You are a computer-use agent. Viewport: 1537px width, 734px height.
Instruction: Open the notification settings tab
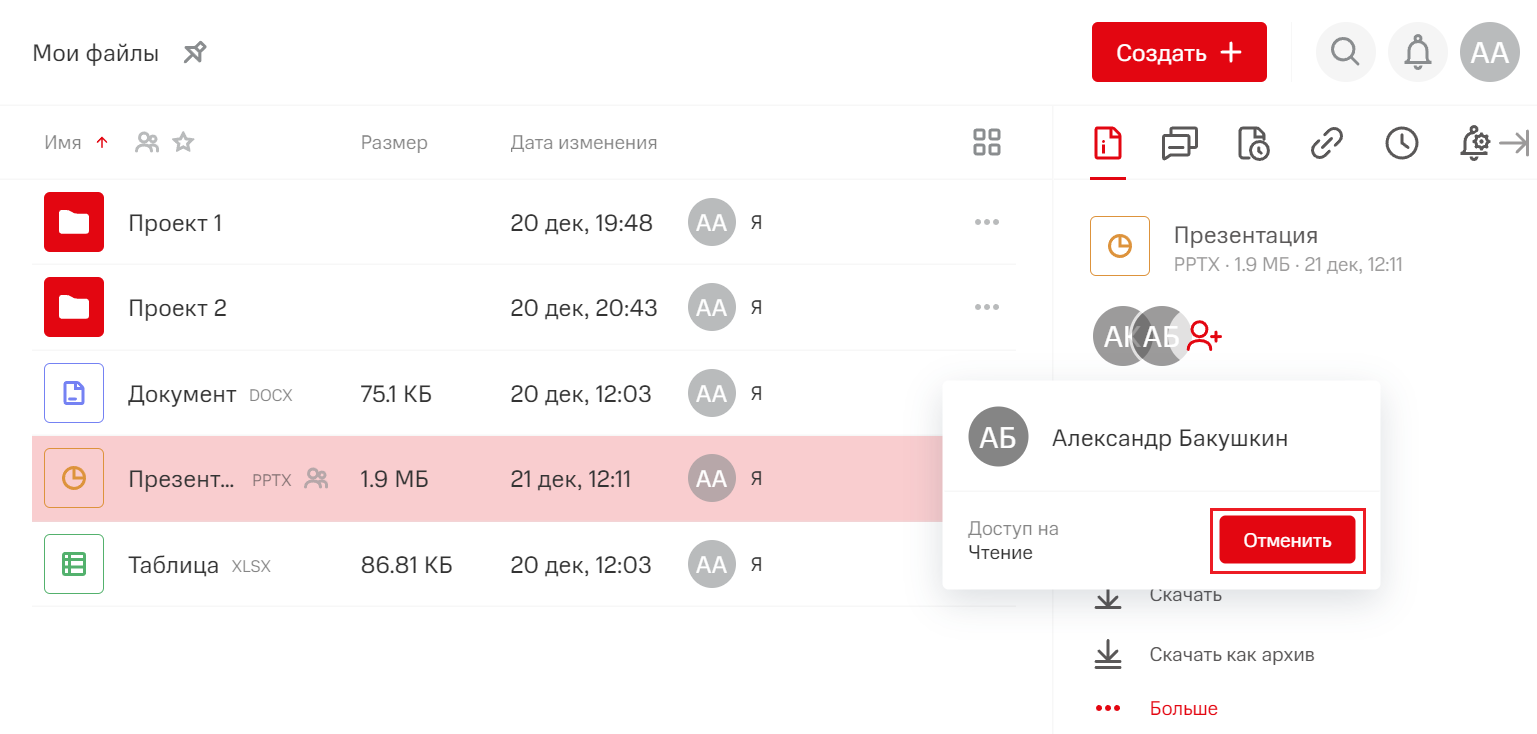click(x=1474, y=144)
